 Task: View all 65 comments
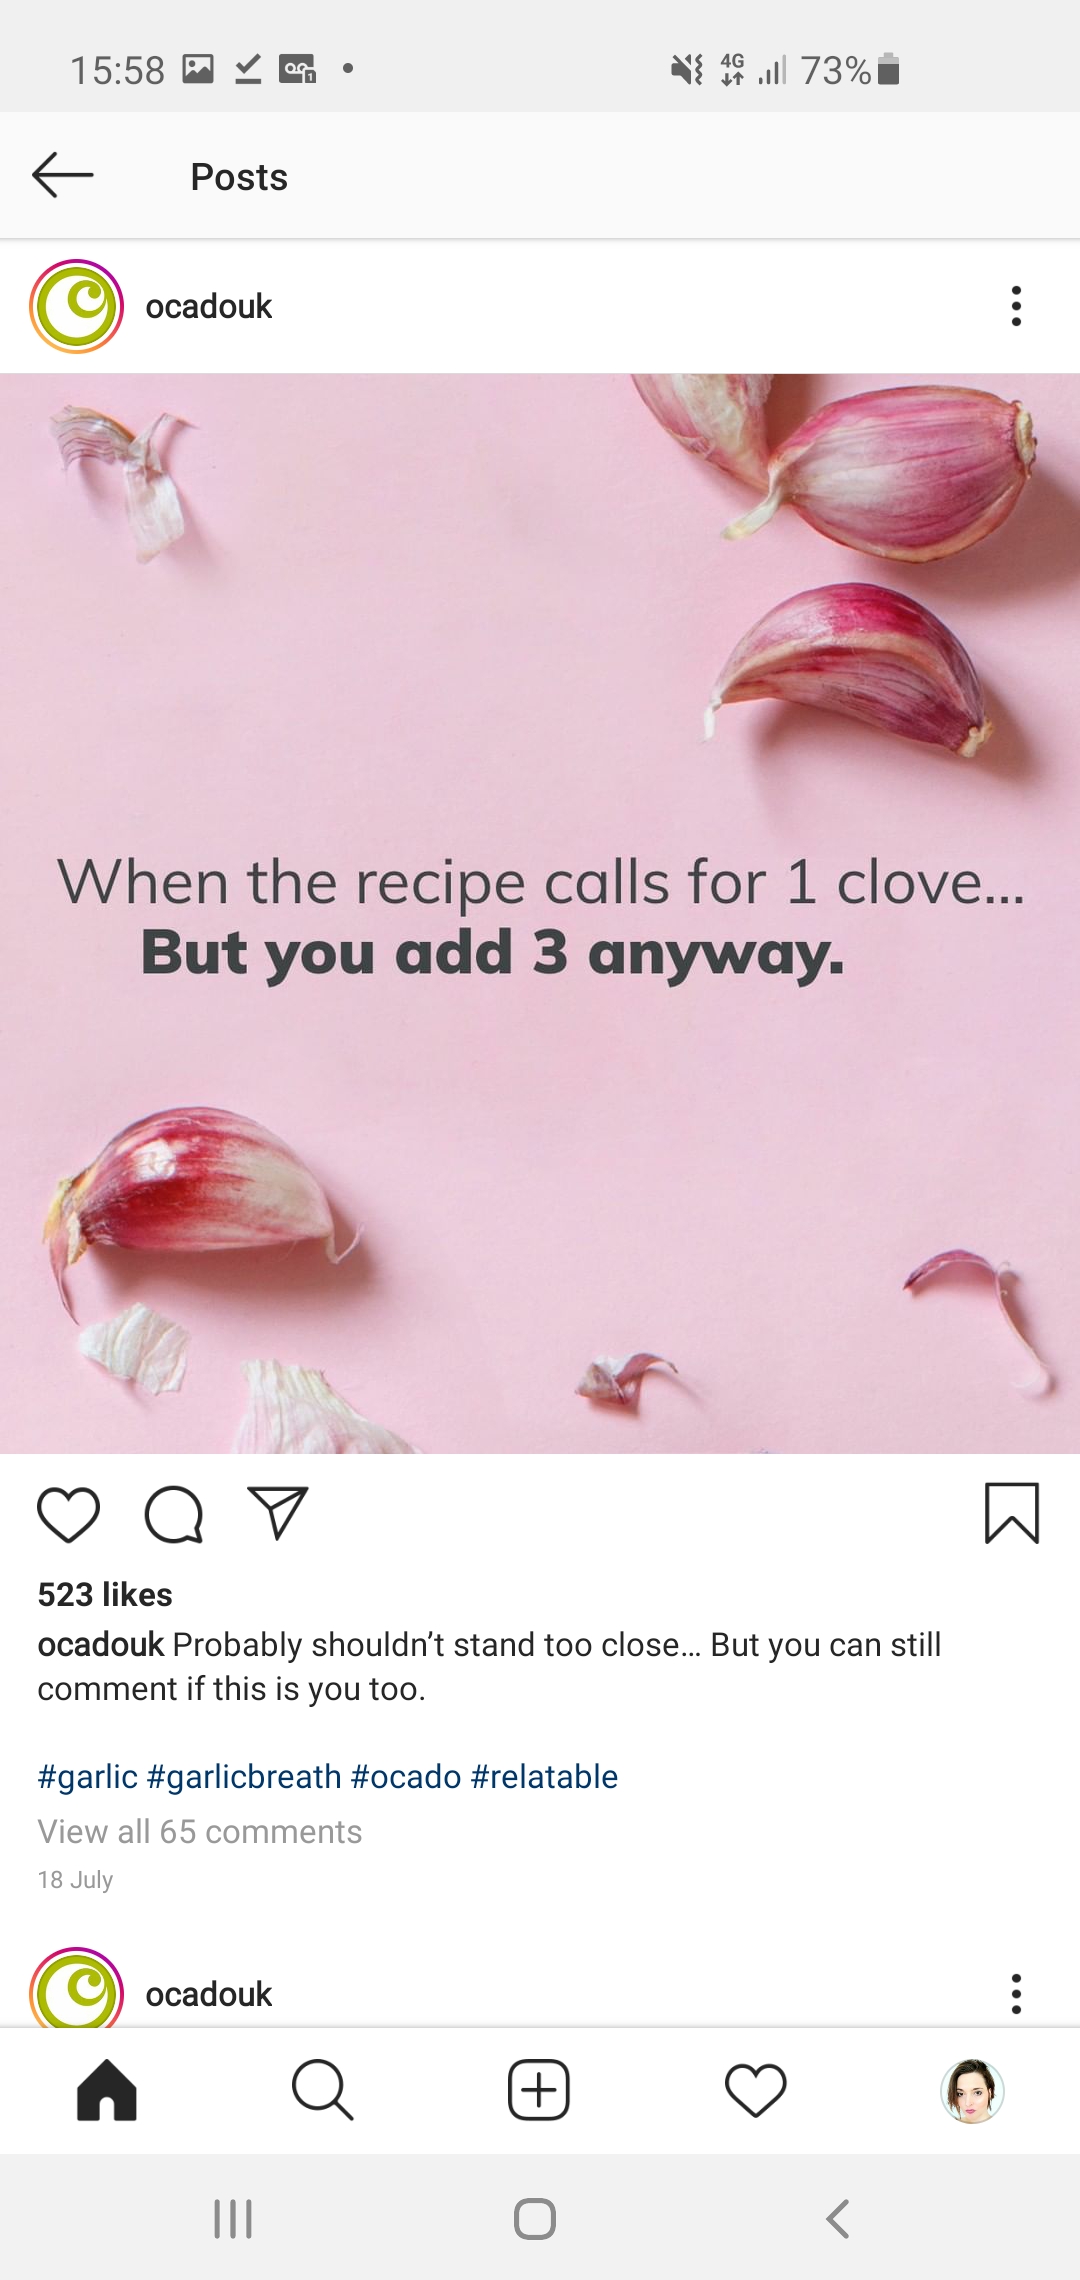pos(200,1831)
